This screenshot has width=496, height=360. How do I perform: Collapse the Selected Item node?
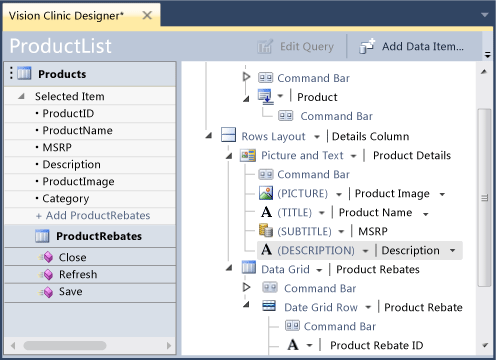pyautogui.click(x=21, y=97)
